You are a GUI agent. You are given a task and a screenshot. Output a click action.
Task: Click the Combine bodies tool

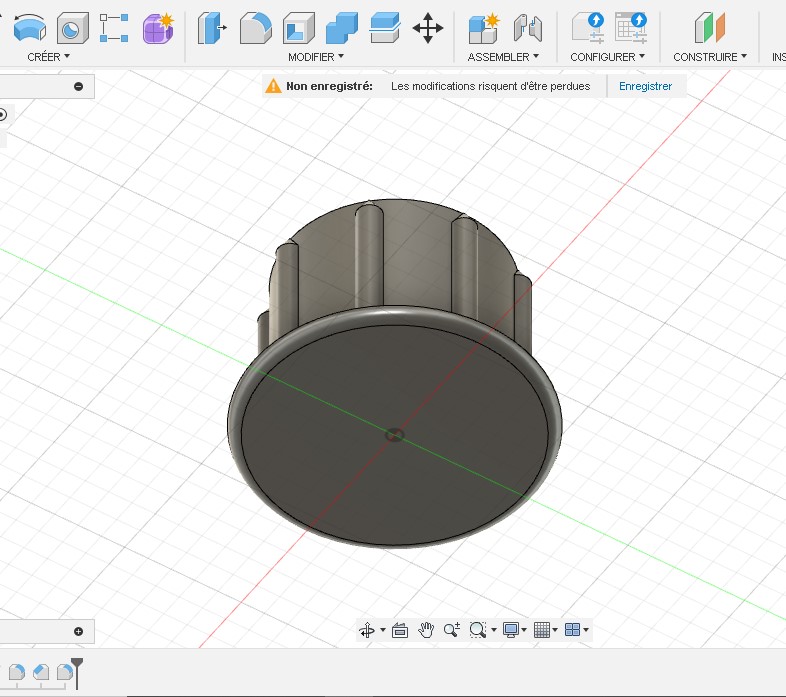coord(342,28)
